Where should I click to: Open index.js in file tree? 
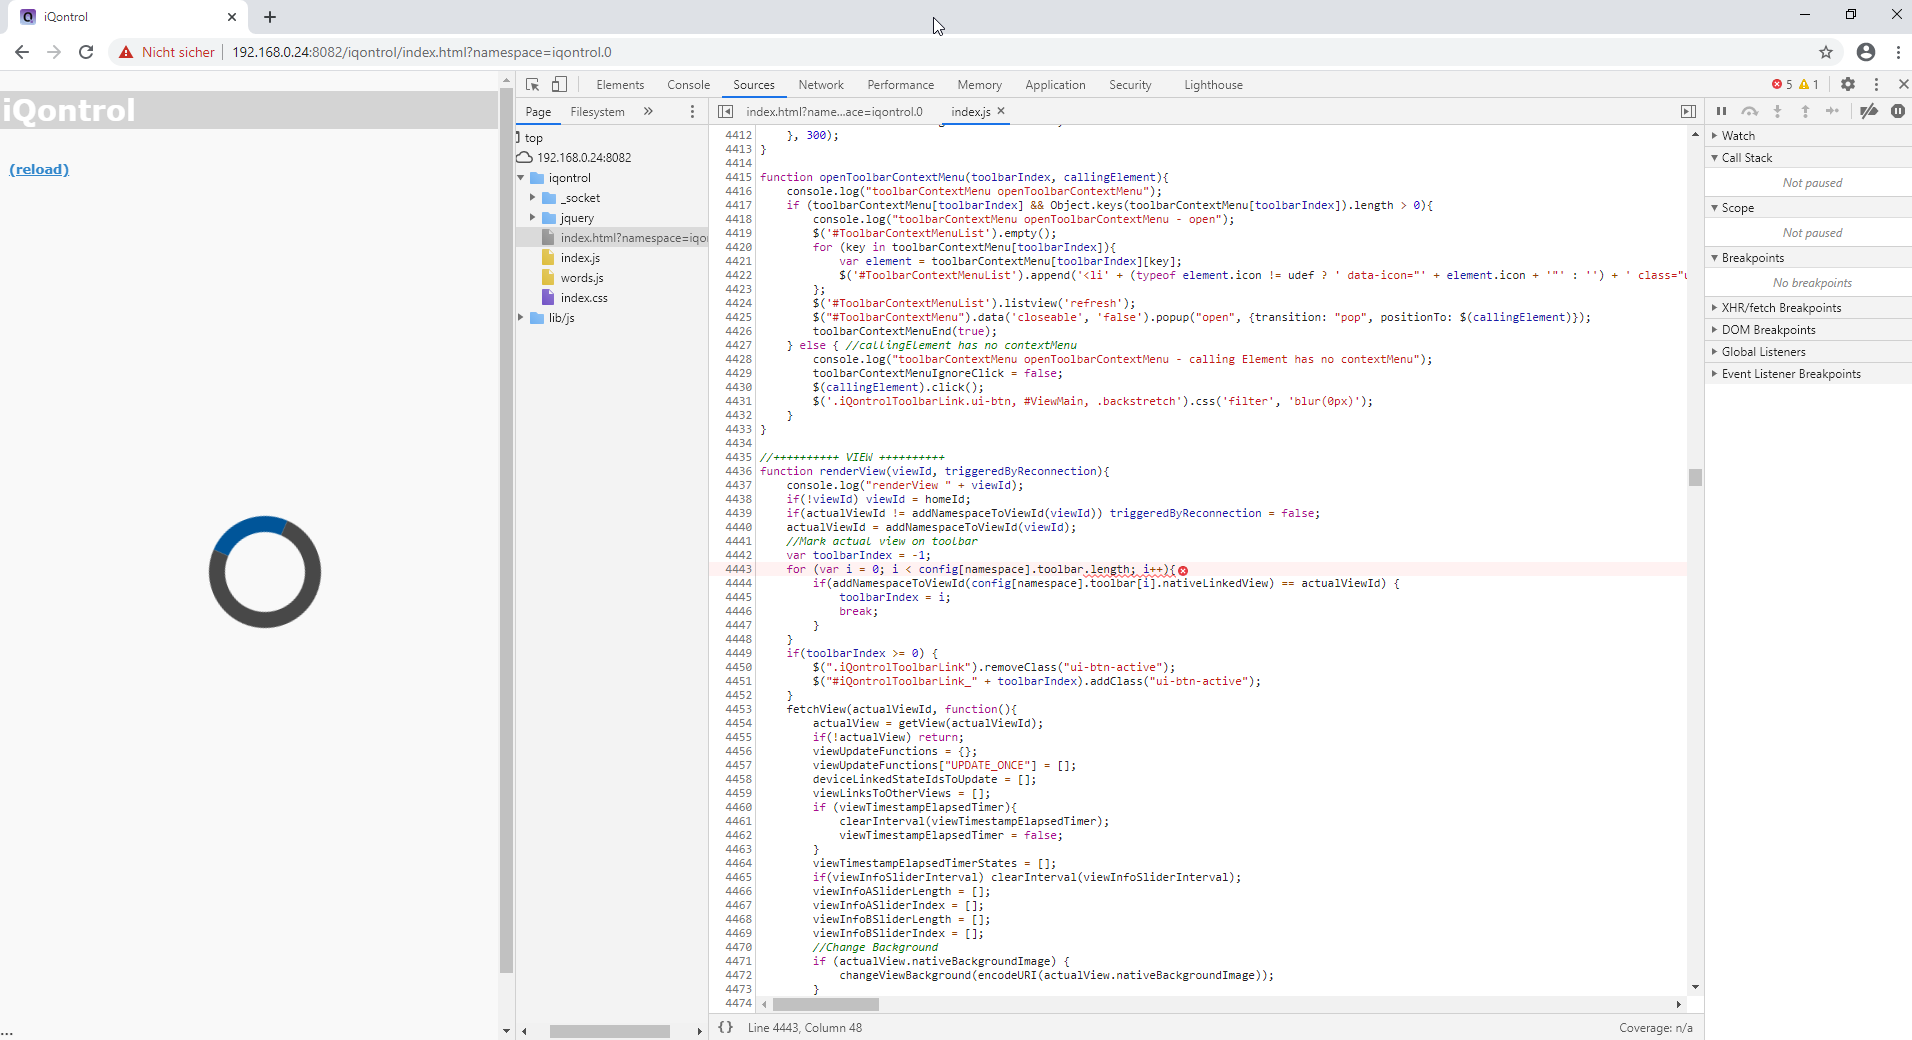[580, 258]
